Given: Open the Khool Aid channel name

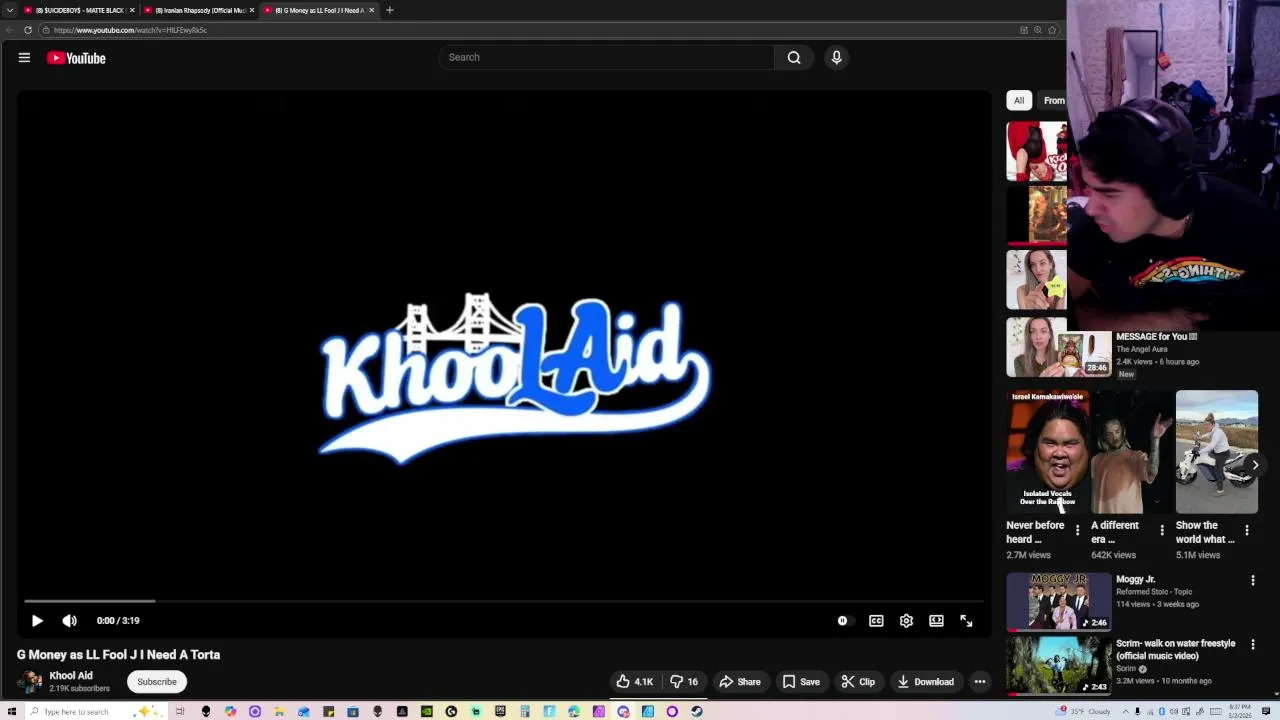Looking at the screenshot, I should point(71,675).
